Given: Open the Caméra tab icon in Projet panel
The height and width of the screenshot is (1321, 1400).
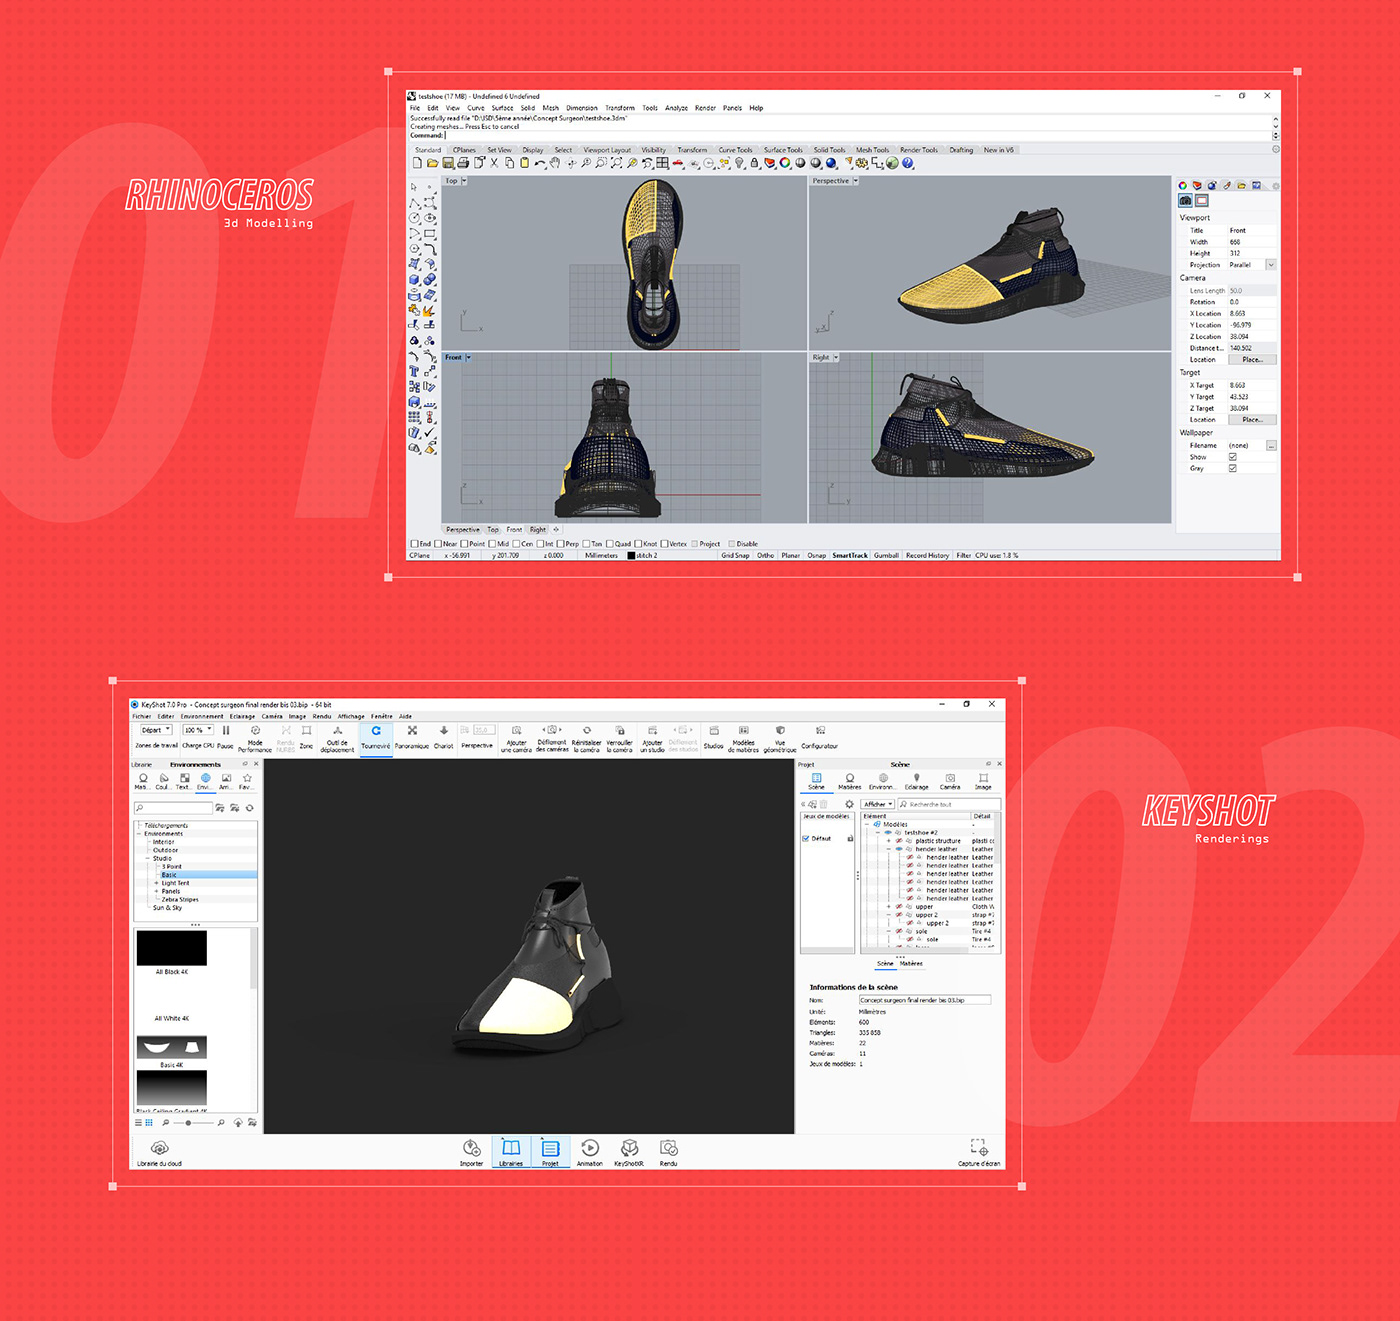Looking at the screenshot, I should pos(950,779).
